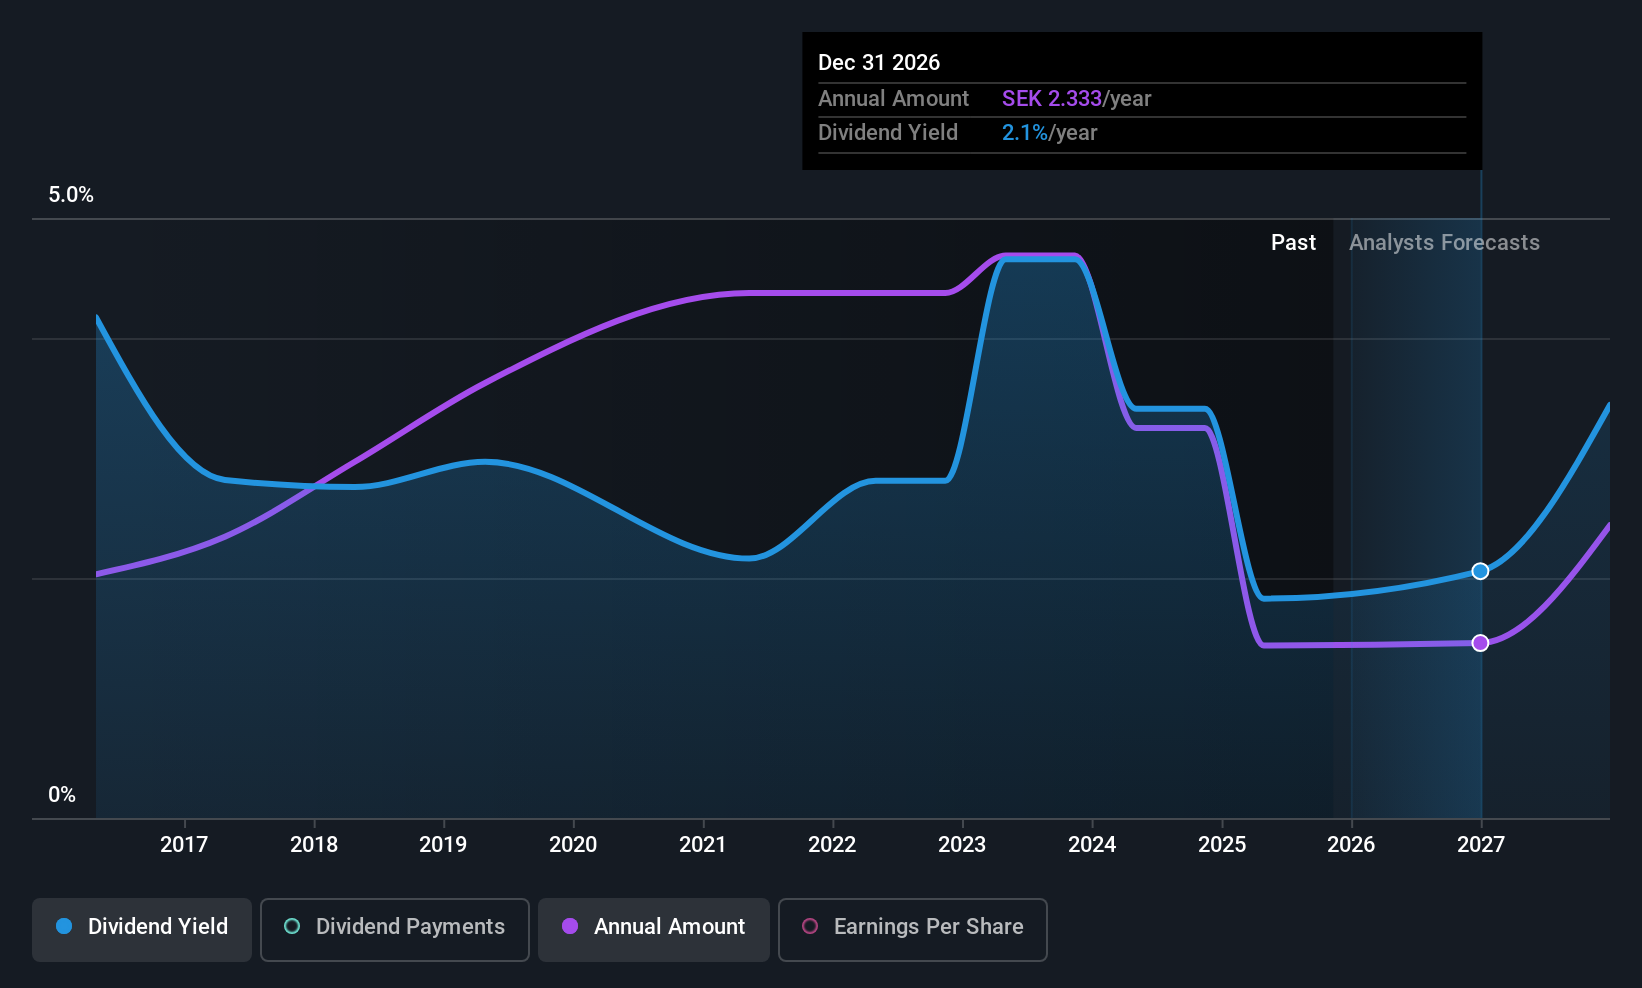Click the Analysts Forecasts label
This screenshot has width=1642, height=988.
pos(1444,243)
